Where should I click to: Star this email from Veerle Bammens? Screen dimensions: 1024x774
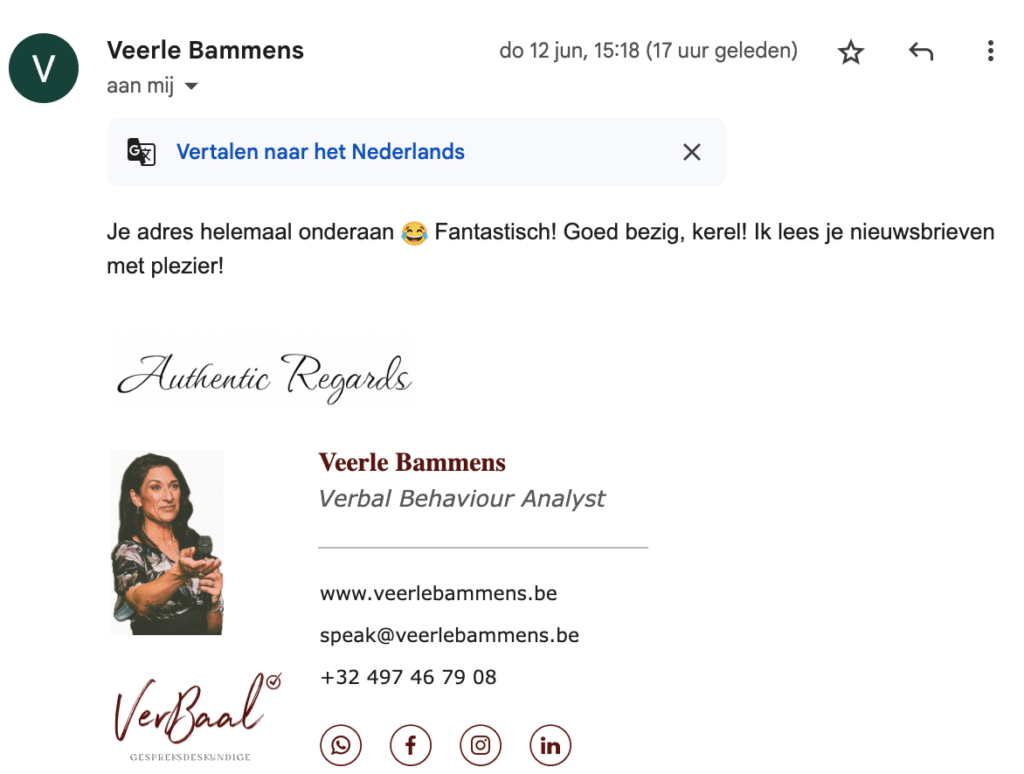click(850, 52)
